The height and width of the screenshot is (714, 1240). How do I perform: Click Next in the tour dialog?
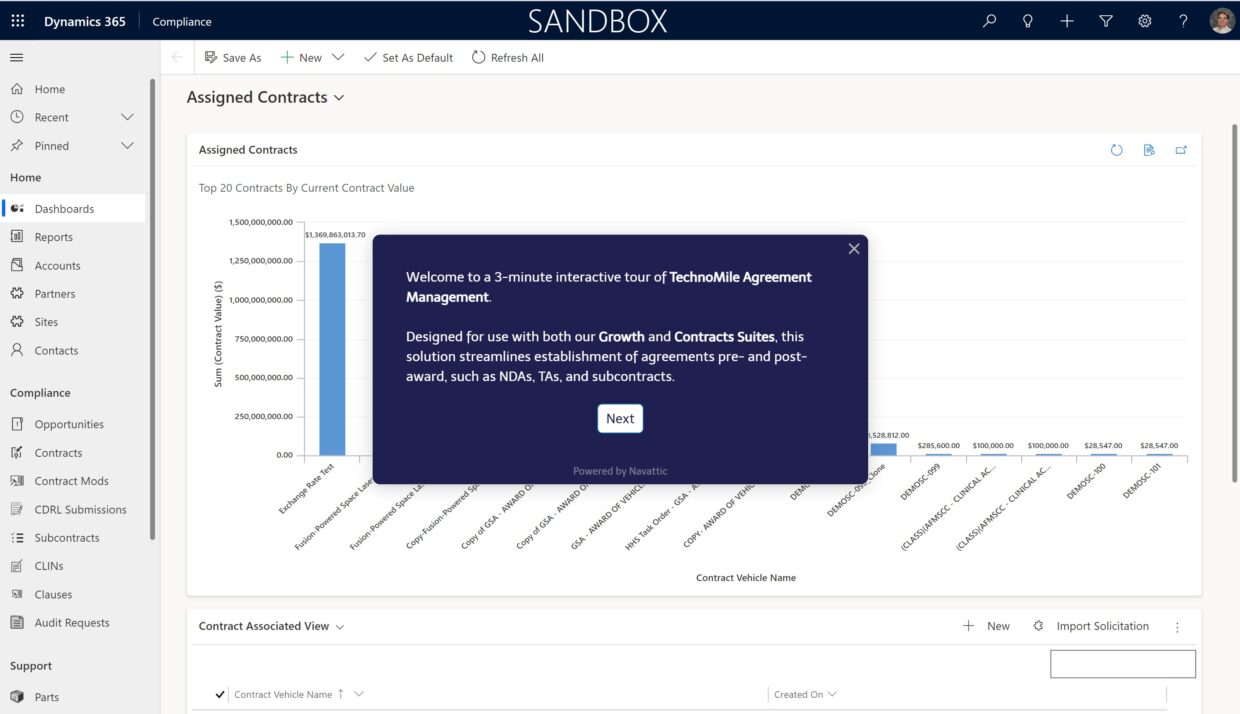(620, 419)
